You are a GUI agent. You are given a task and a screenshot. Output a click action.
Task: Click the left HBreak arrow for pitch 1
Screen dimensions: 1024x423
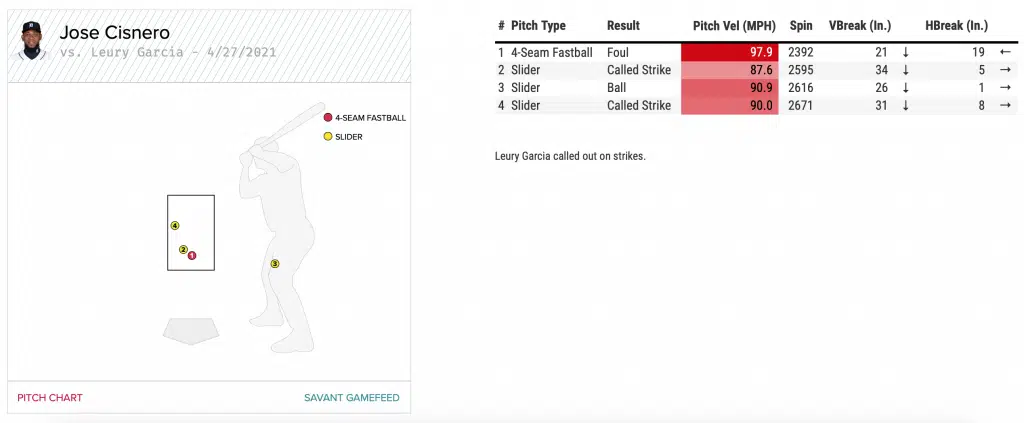pyautogui.click(x=1005, y=52)
